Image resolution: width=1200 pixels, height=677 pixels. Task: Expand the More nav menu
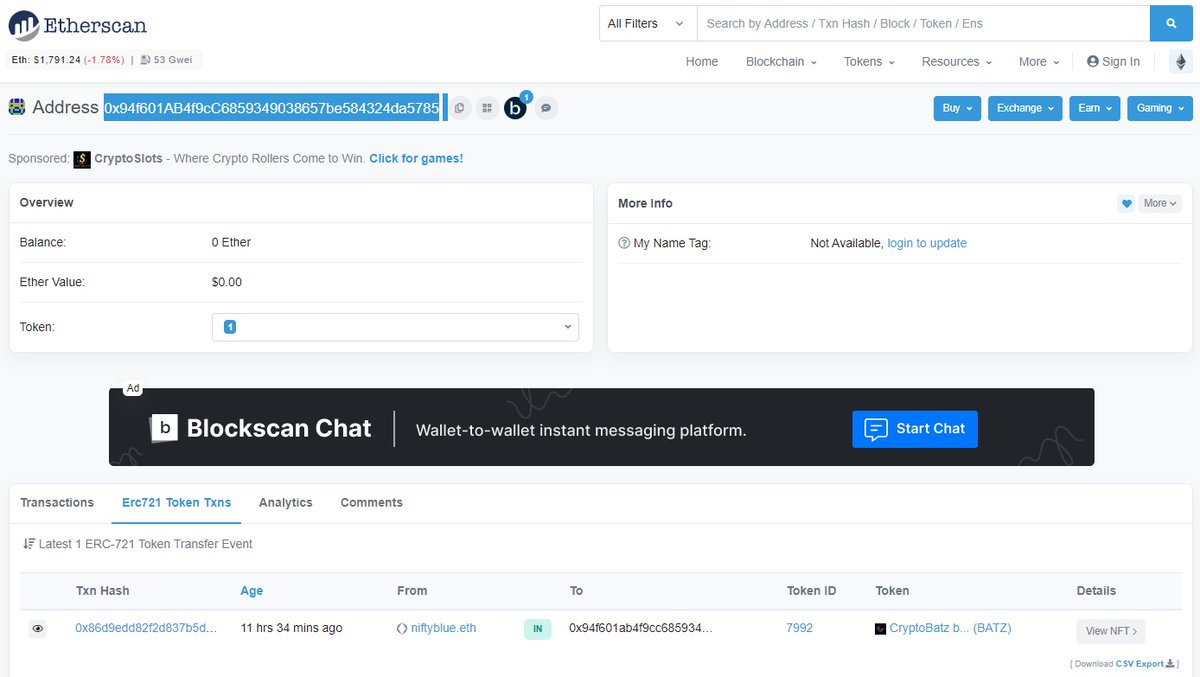click(x=1039, y=62)
